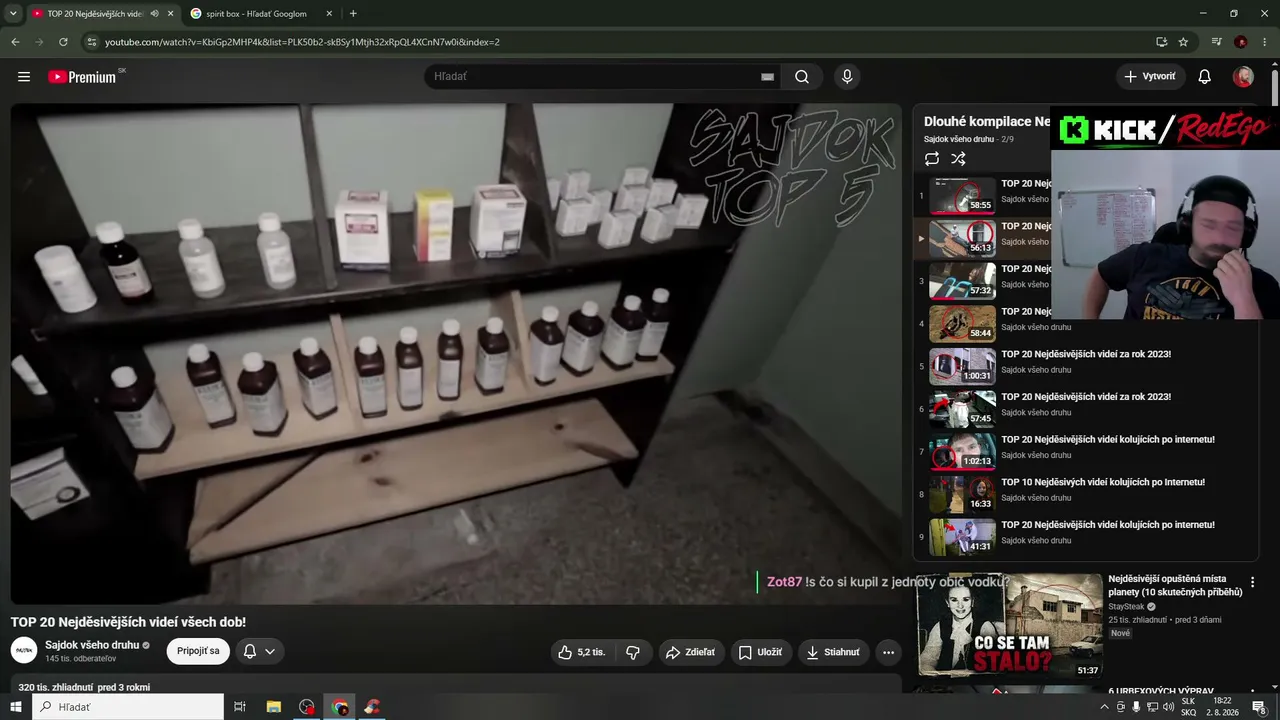Go back in browser history
The height and width of the screenshot is (720, 1280).
[x=15, y=42]
